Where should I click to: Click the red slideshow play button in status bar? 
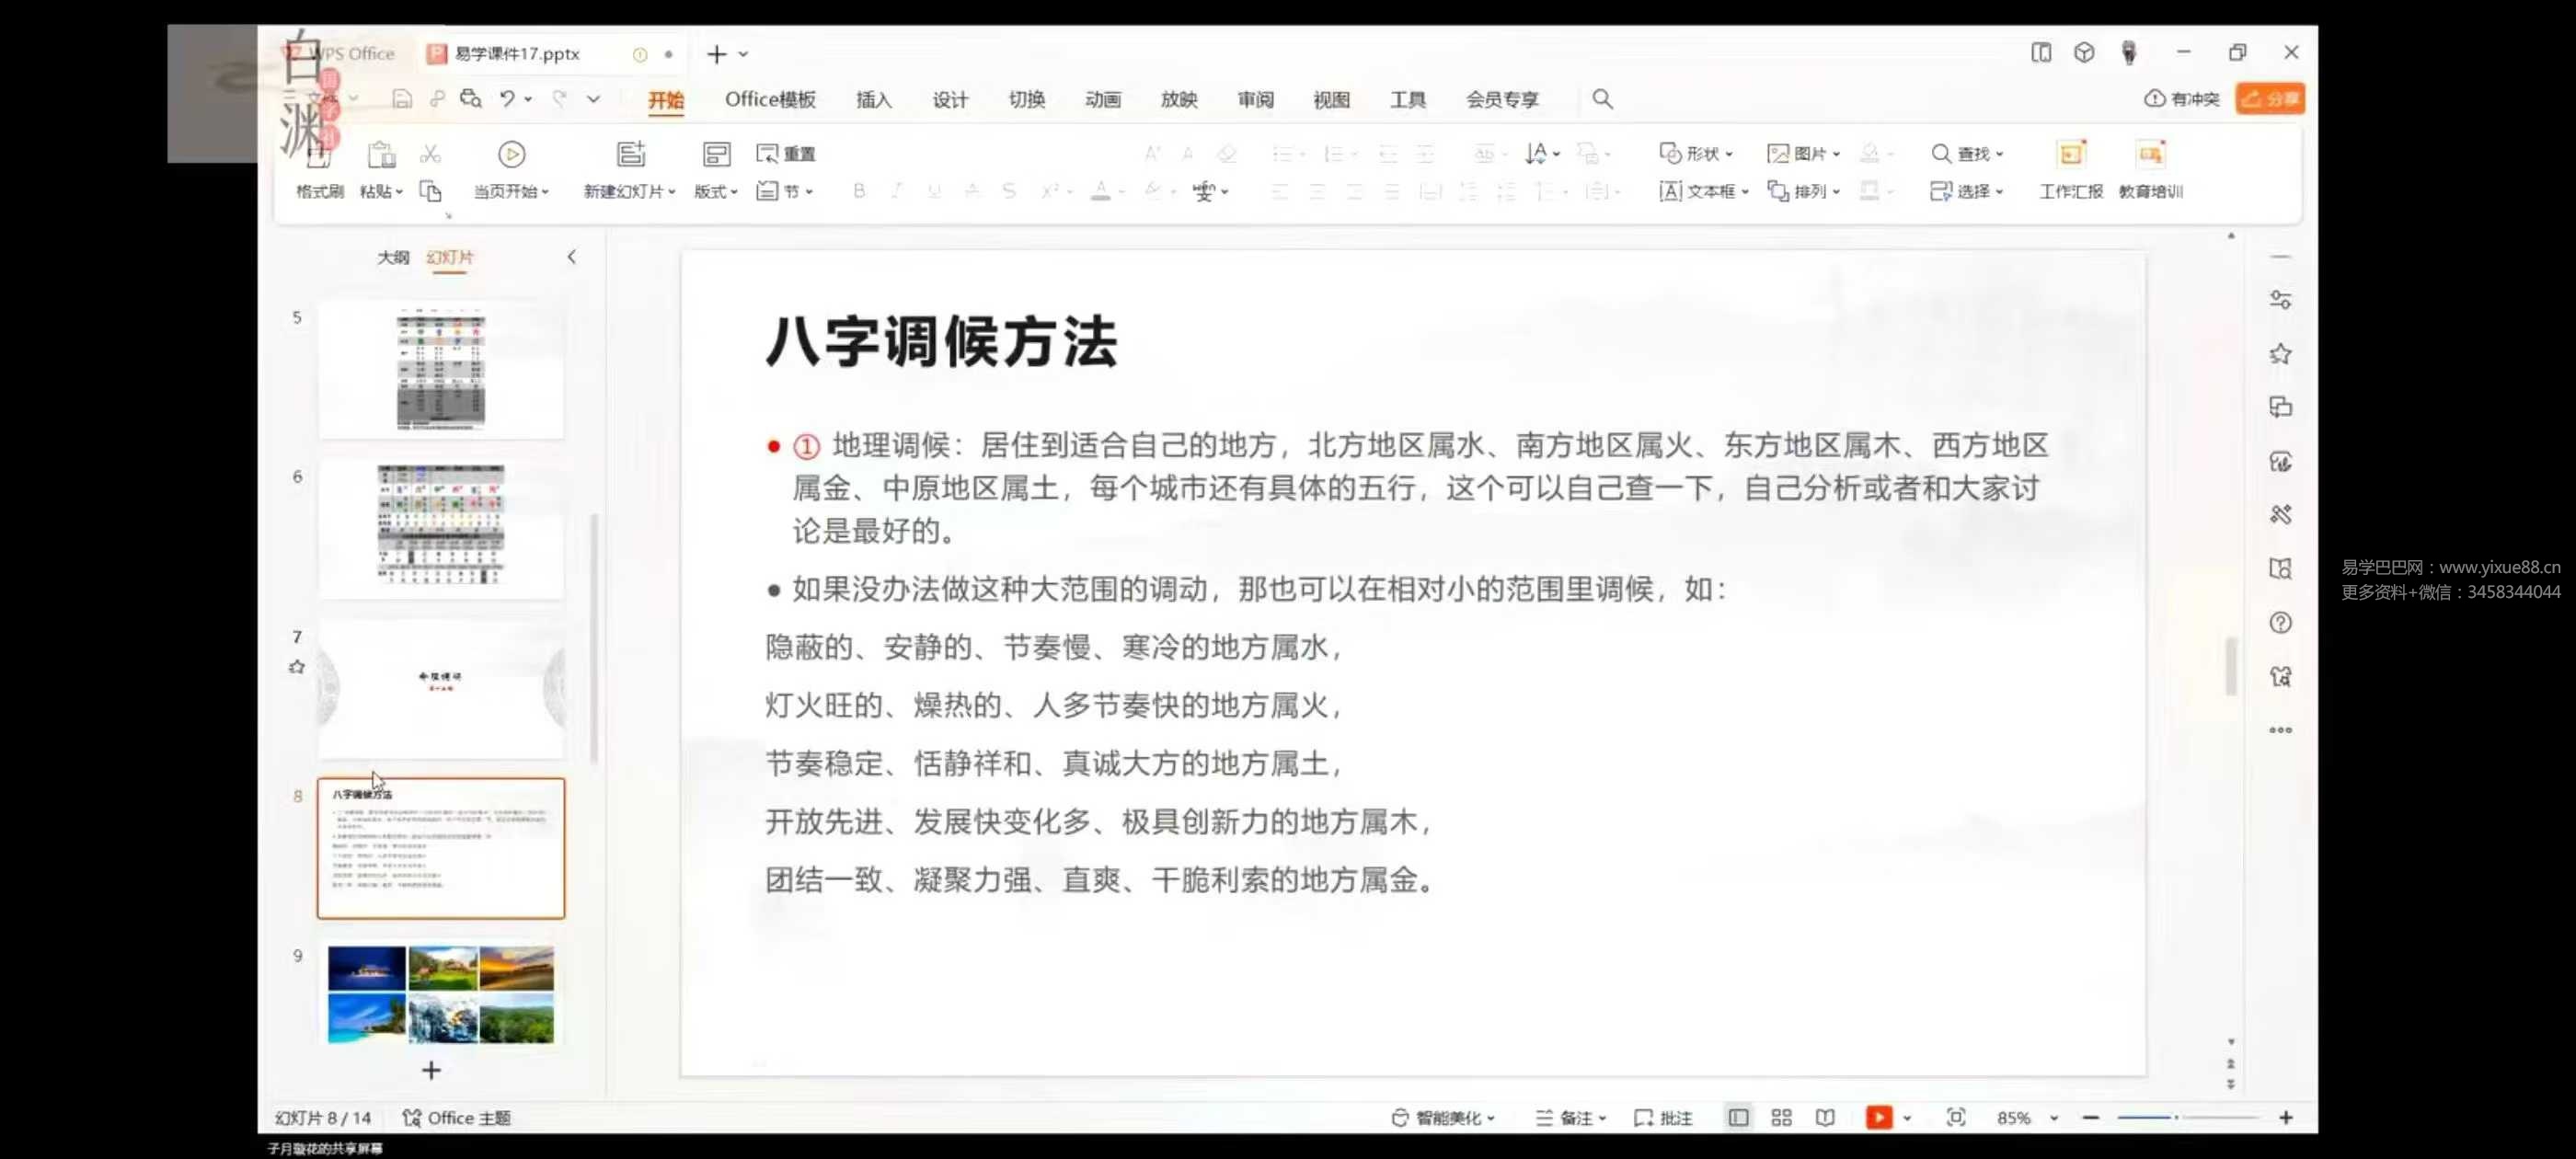coord(1878,1117)
